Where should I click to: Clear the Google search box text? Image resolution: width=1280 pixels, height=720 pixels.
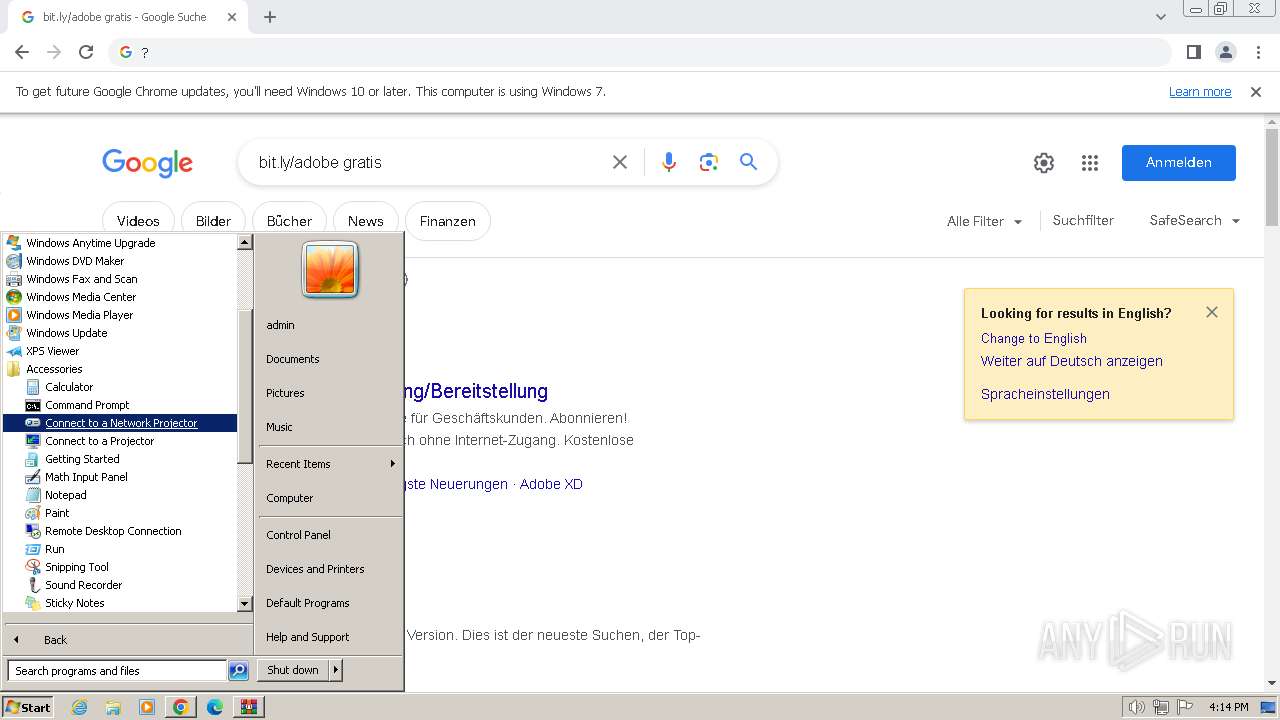coord(620,162)
